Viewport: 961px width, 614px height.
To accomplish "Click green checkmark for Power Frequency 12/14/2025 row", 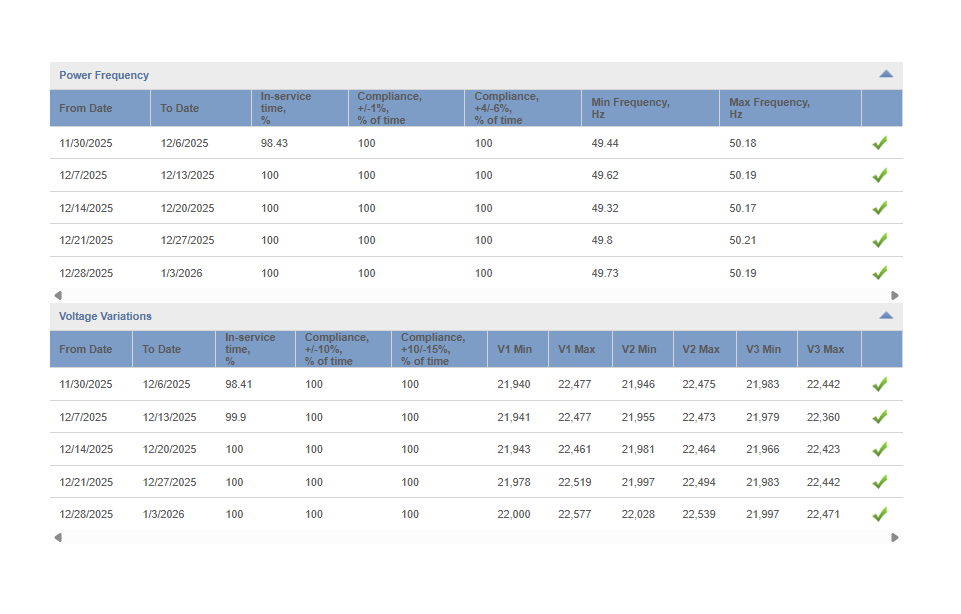I will tap(879, 208).
